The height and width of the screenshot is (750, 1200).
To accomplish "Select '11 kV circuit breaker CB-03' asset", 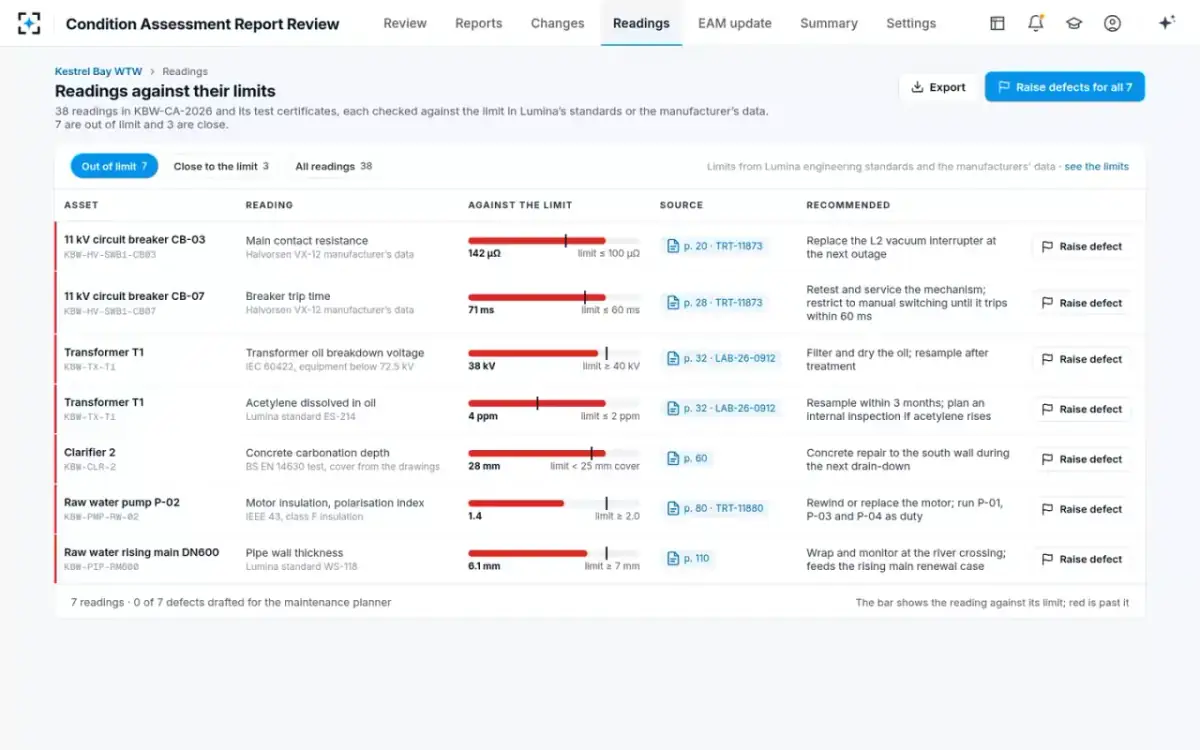I will (134, 240).
